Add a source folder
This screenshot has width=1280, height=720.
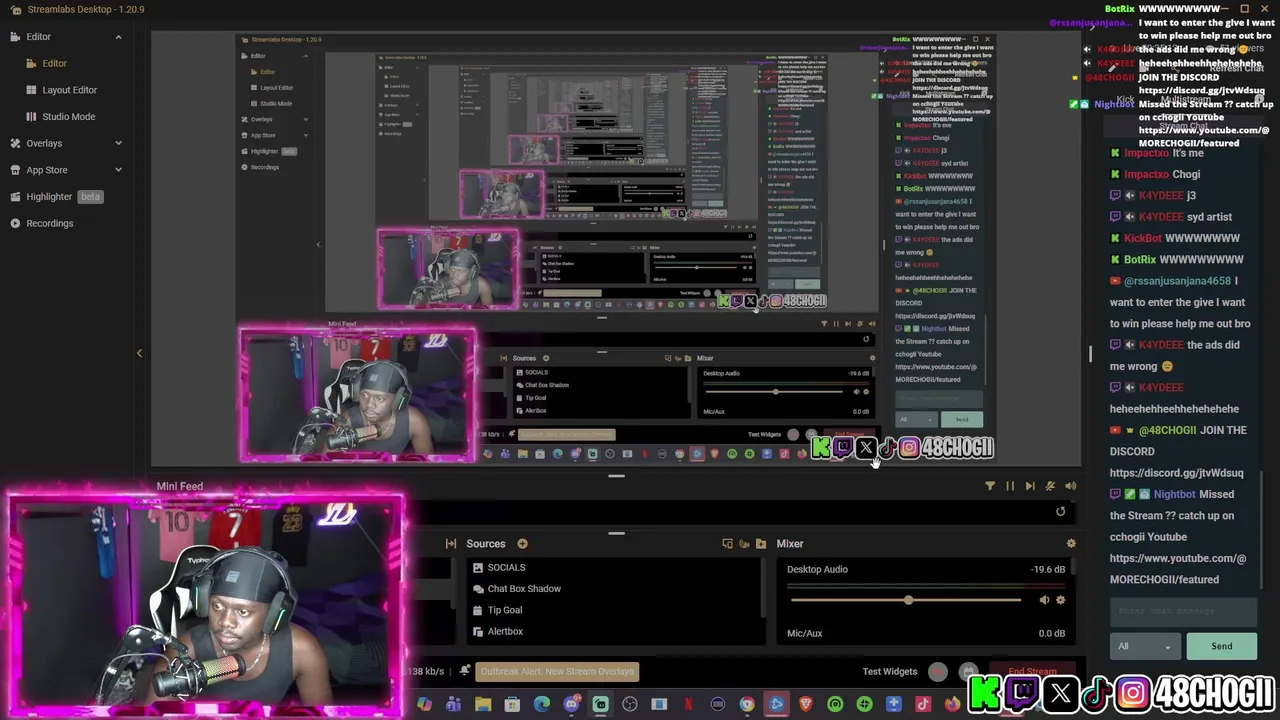[x=761, y=544]
